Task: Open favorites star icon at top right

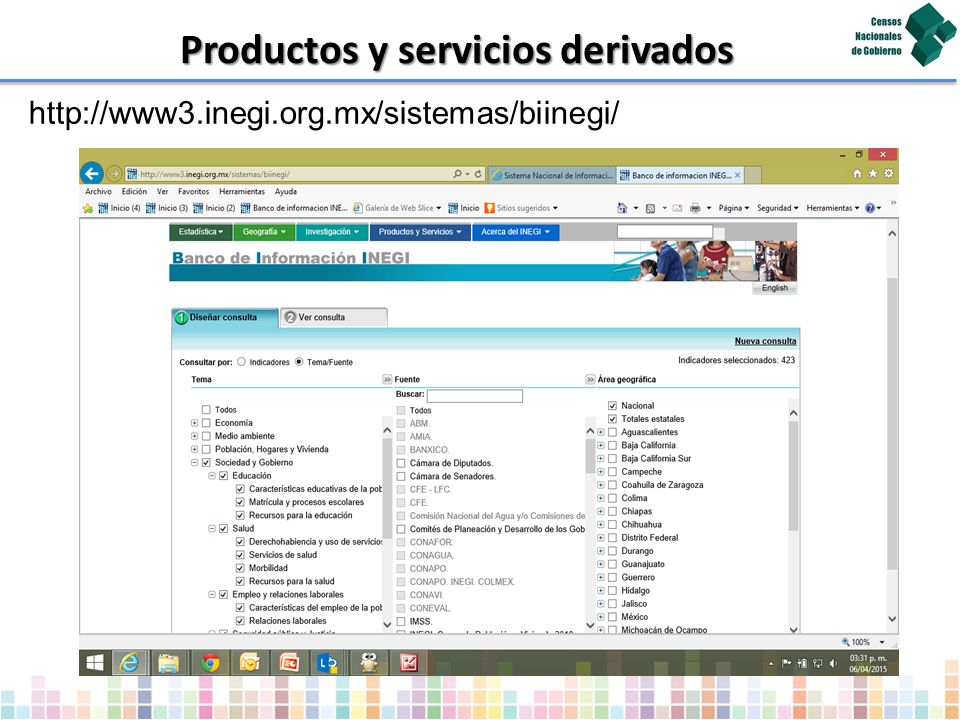Action: 873,174
